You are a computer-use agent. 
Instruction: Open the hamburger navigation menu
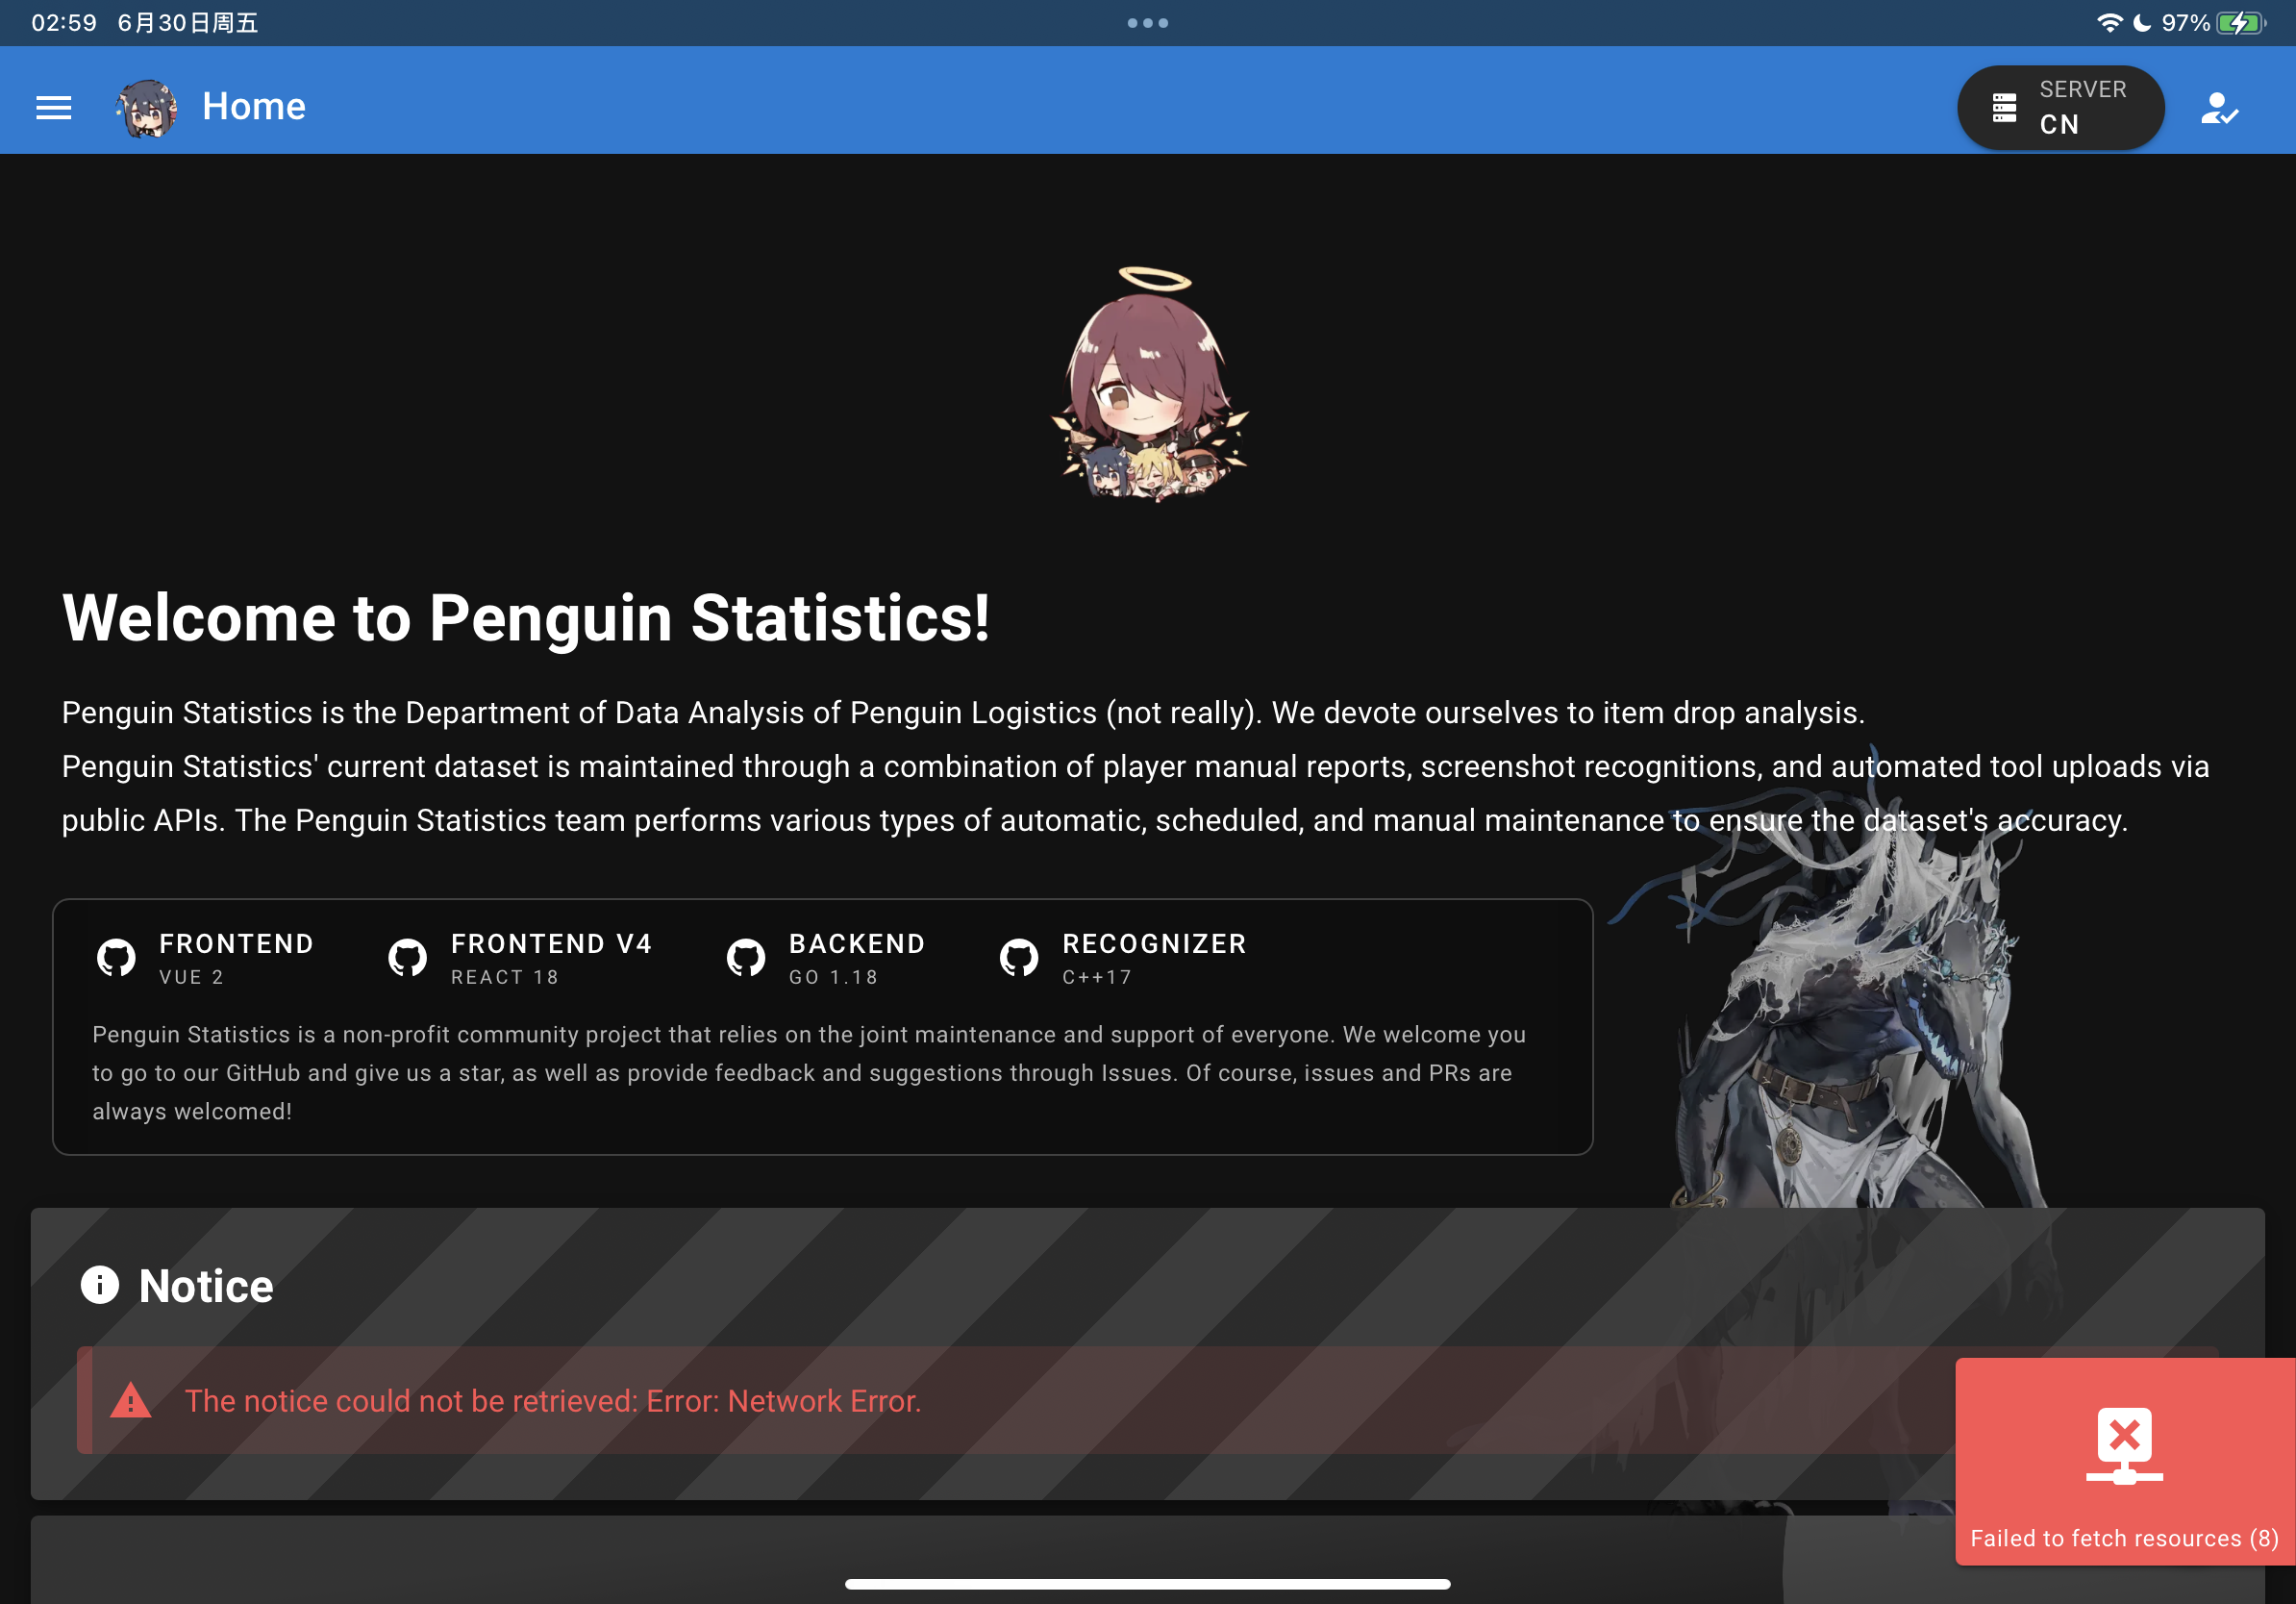pos(54,107)
